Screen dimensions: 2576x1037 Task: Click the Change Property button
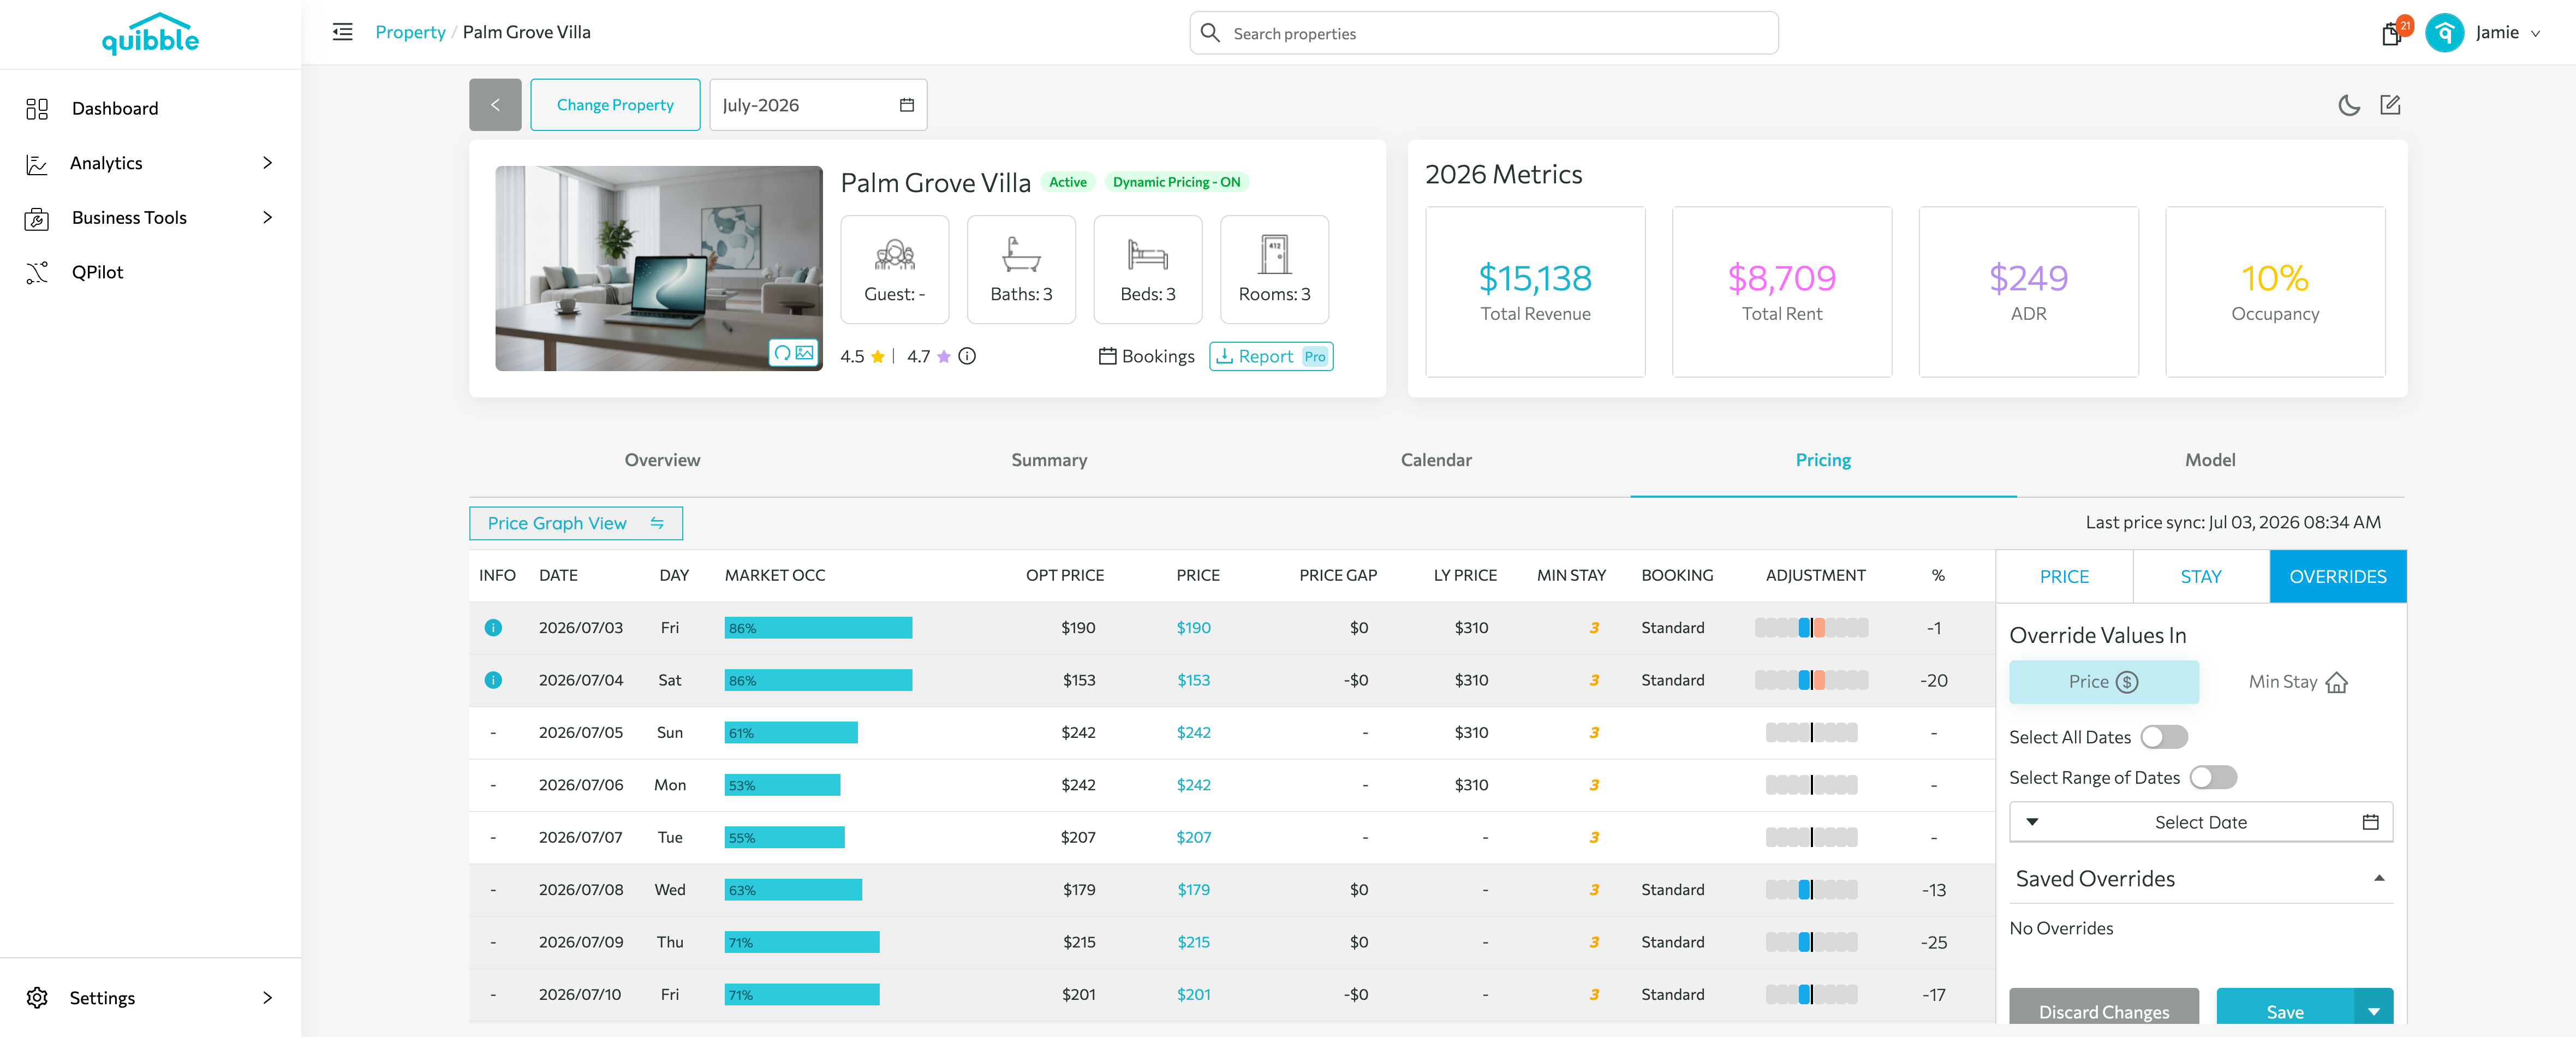[615, 105]
